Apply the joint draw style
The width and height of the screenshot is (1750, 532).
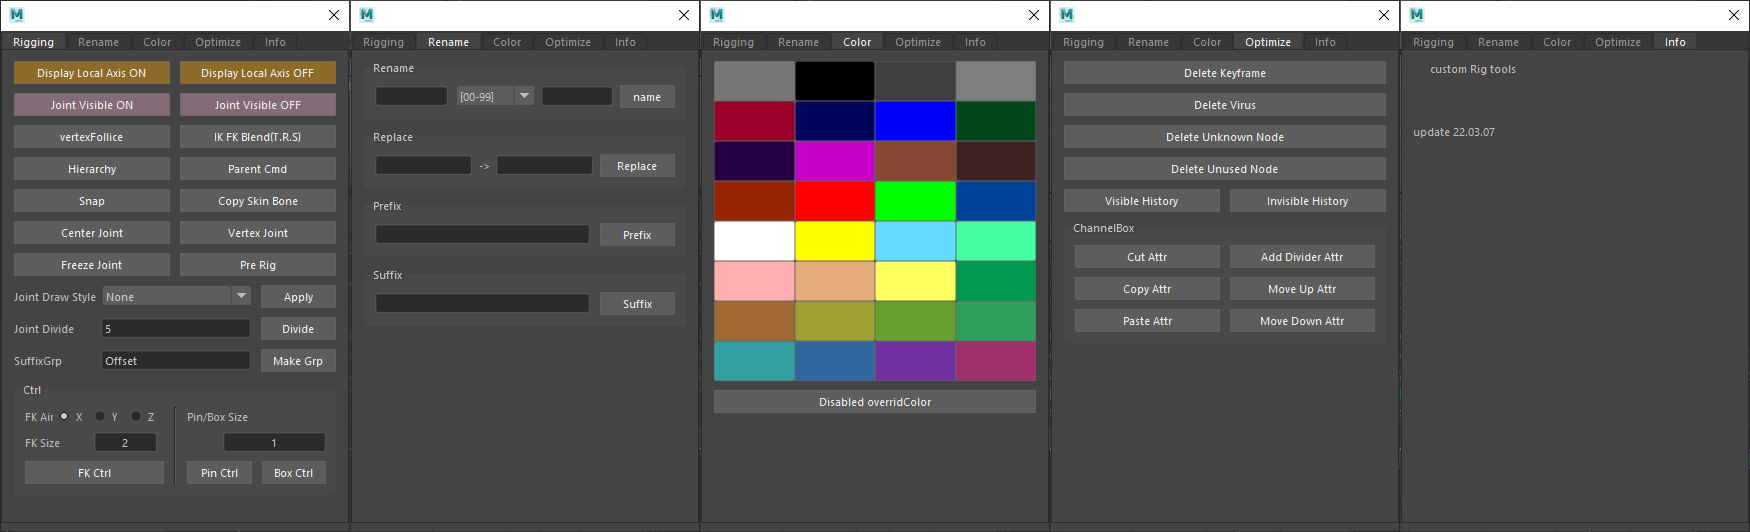click(298, 297)
